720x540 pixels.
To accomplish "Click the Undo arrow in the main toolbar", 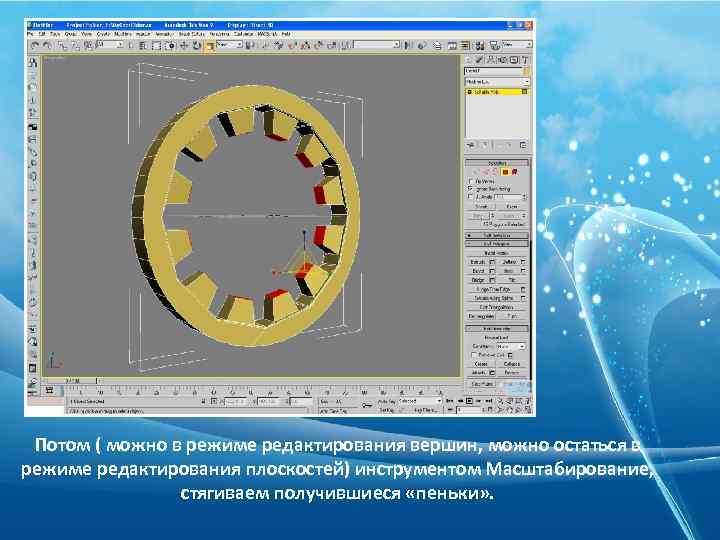I will [34, 45].
